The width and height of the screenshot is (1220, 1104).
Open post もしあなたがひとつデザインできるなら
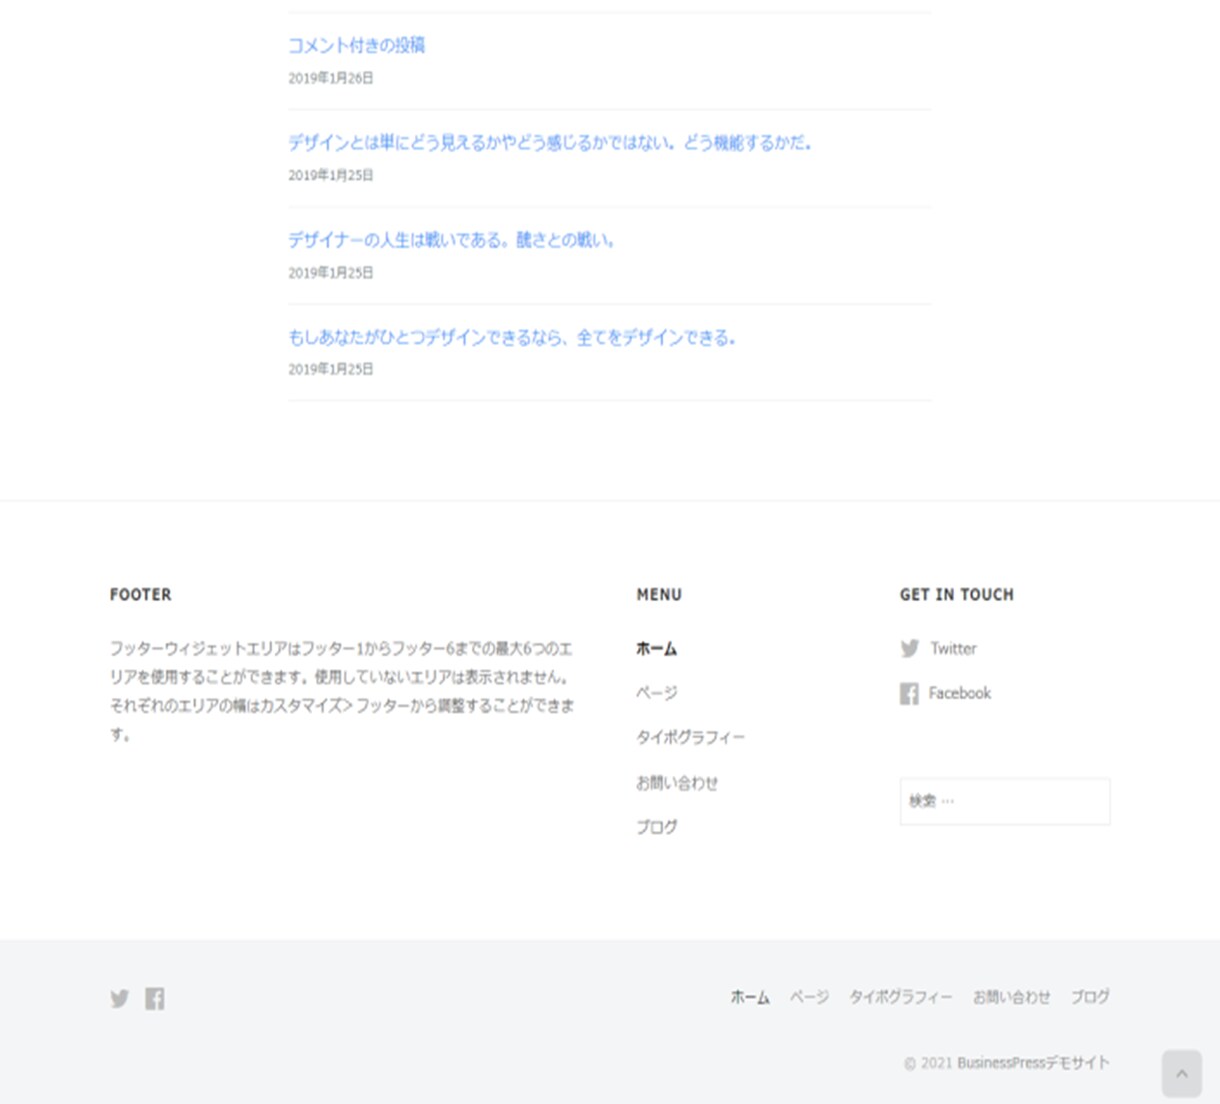[x=512, y=337]
